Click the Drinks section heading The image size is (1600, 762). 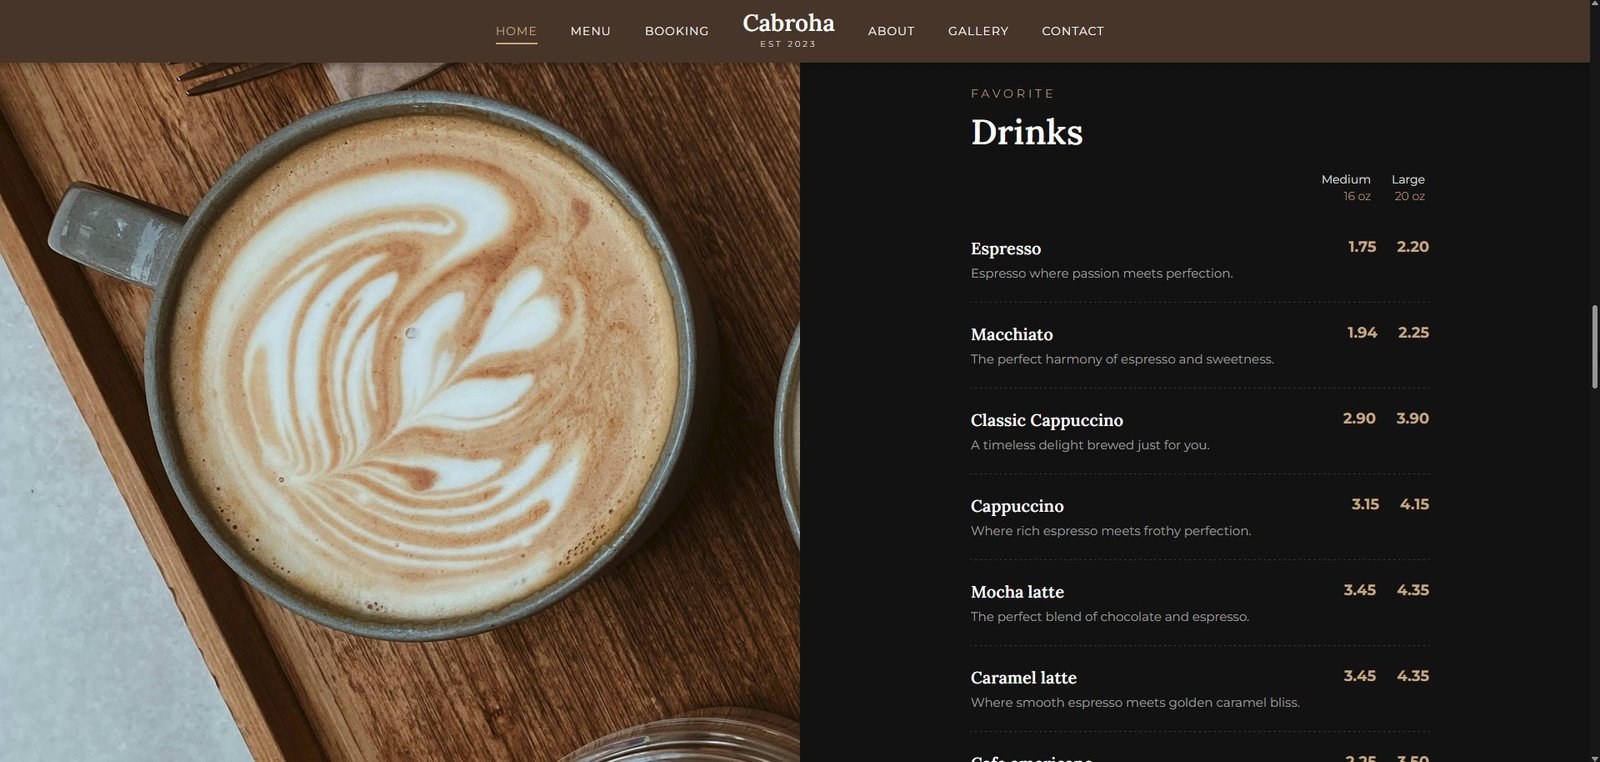1026,132
